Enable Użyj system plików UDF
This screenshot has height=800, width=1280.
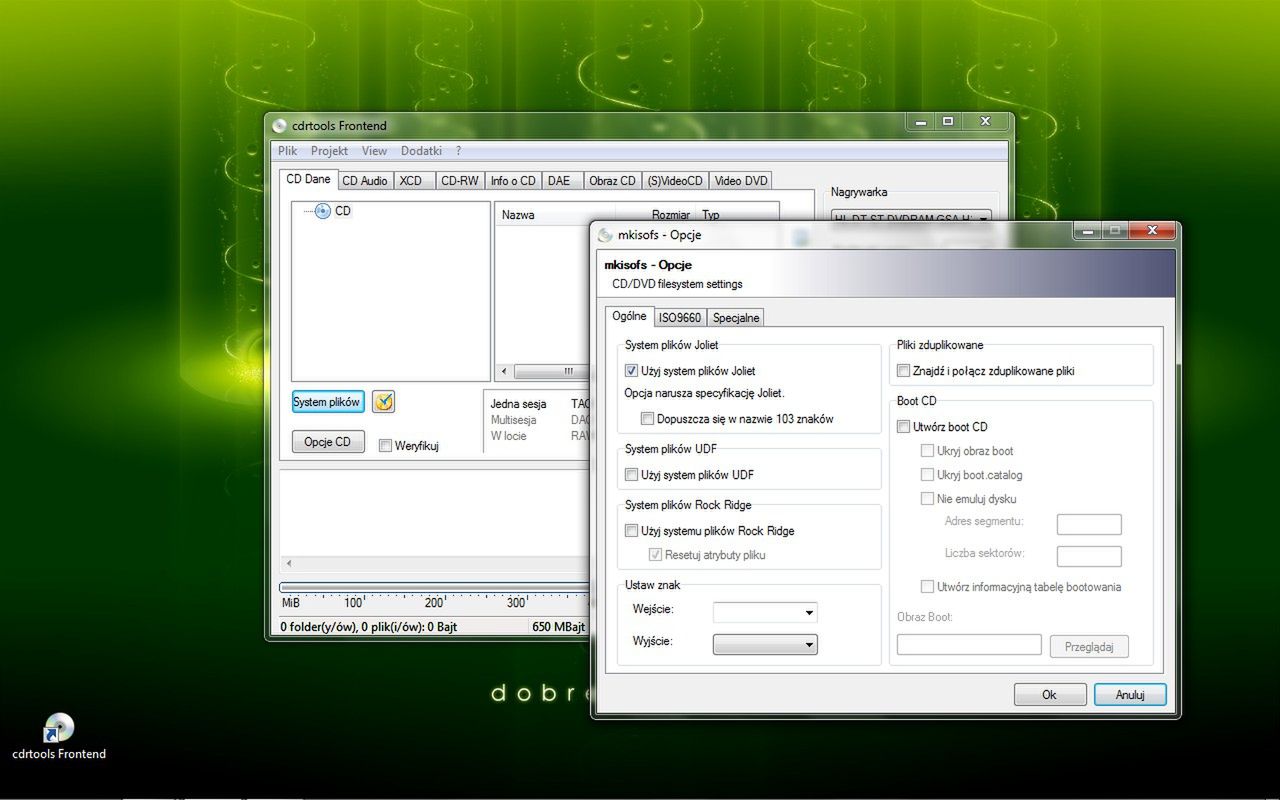(x=631, y=475)
